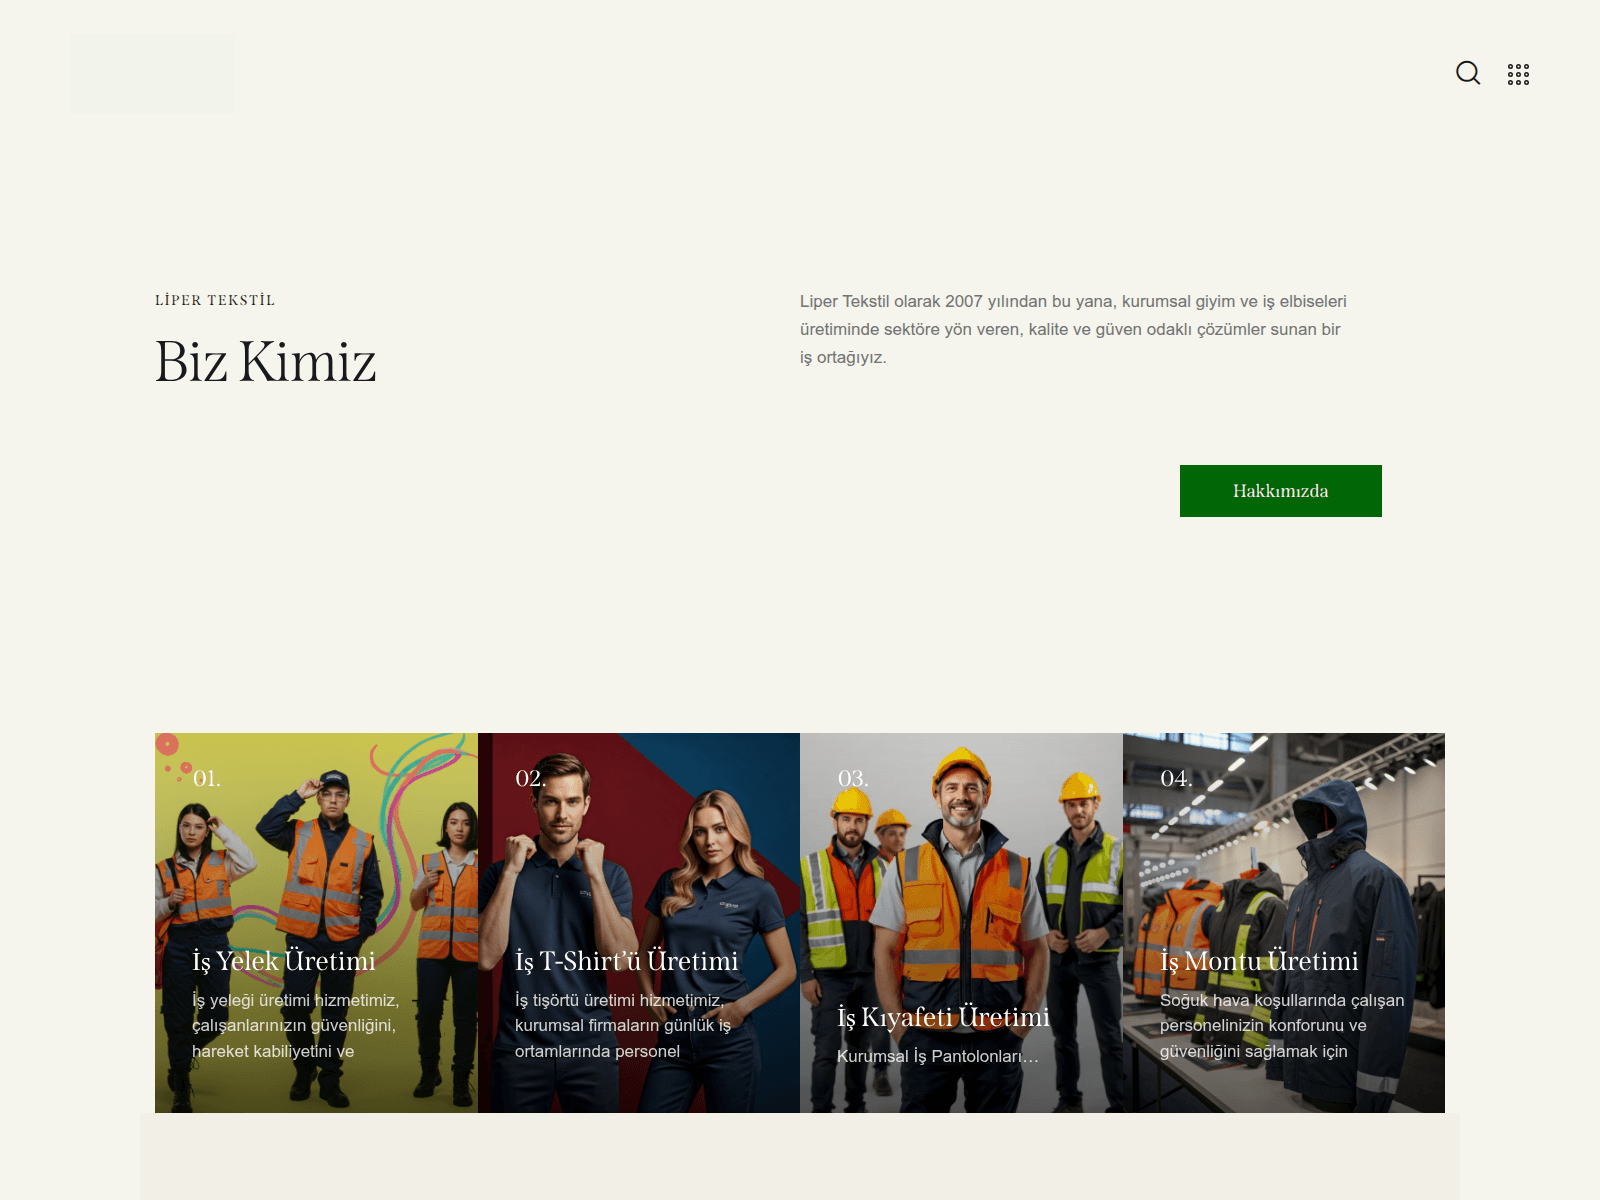This screenshot has width=1600, height=1200.
Task: Select the card number 04.
Action: coord(1176,779)
